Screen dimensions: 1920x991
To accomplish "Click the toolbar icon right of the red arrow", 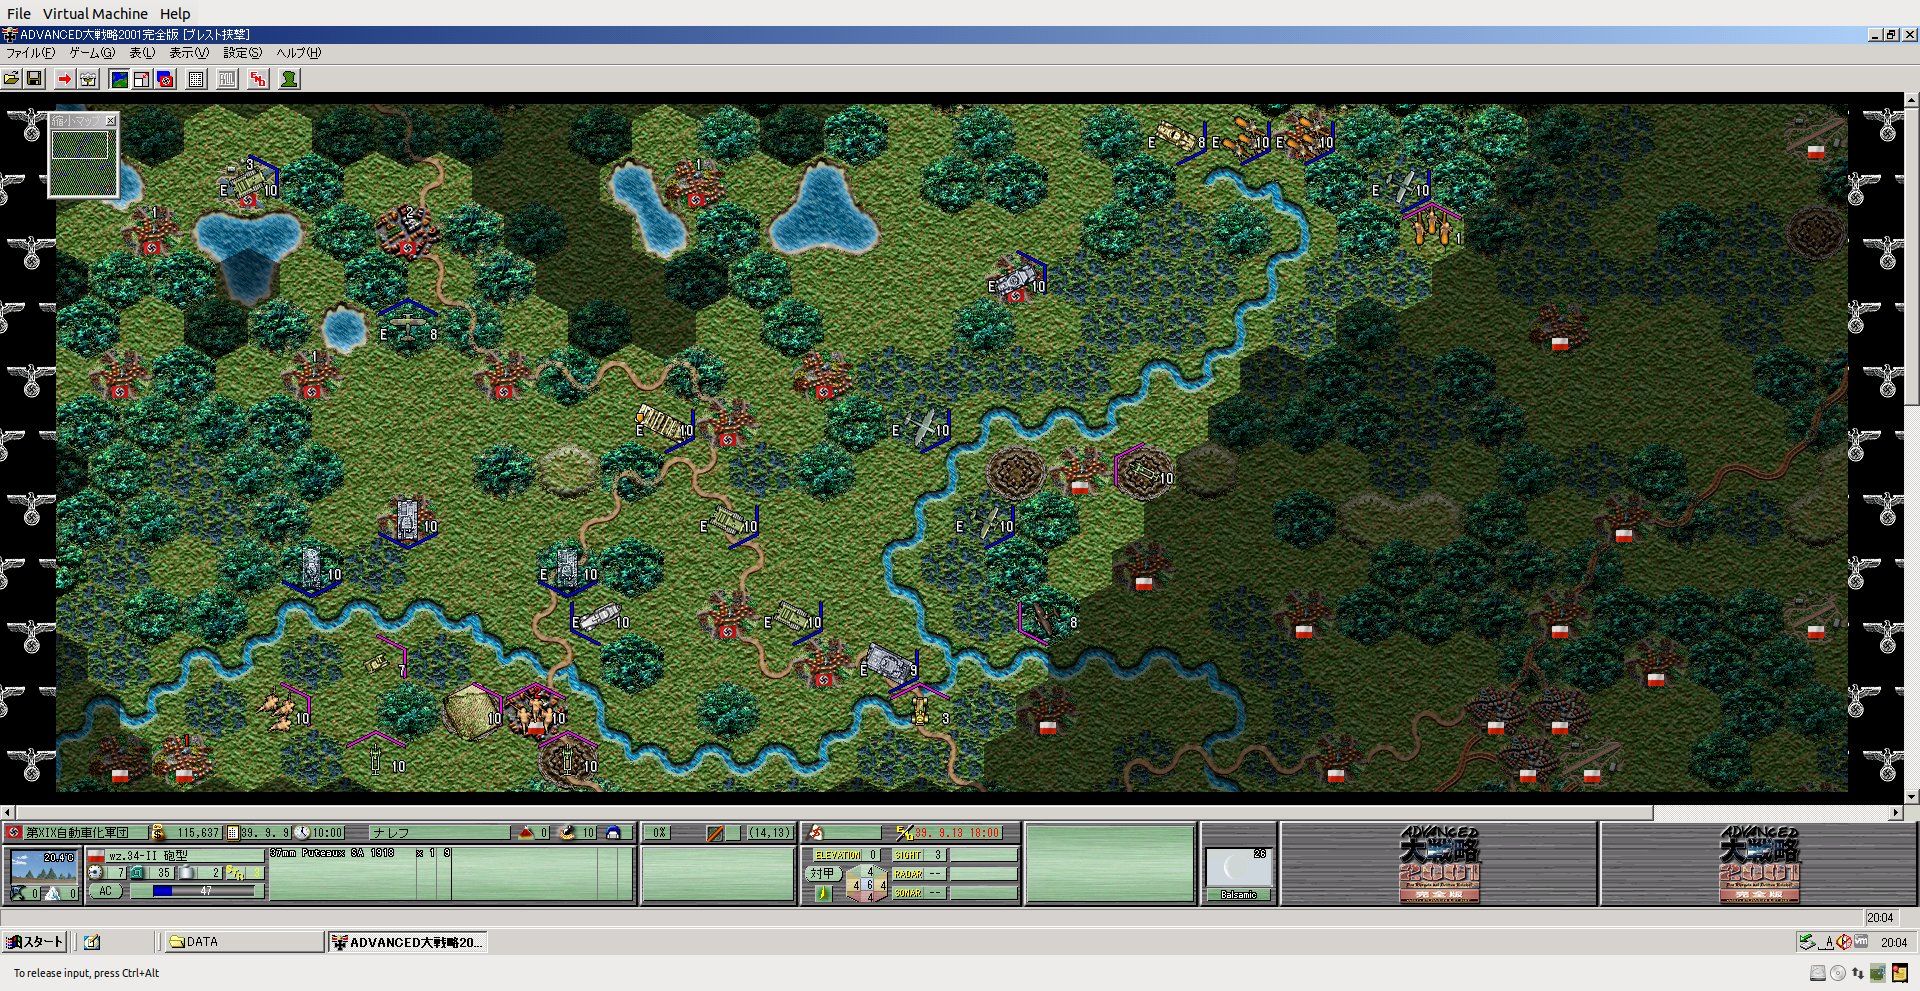I will [88, 79].
